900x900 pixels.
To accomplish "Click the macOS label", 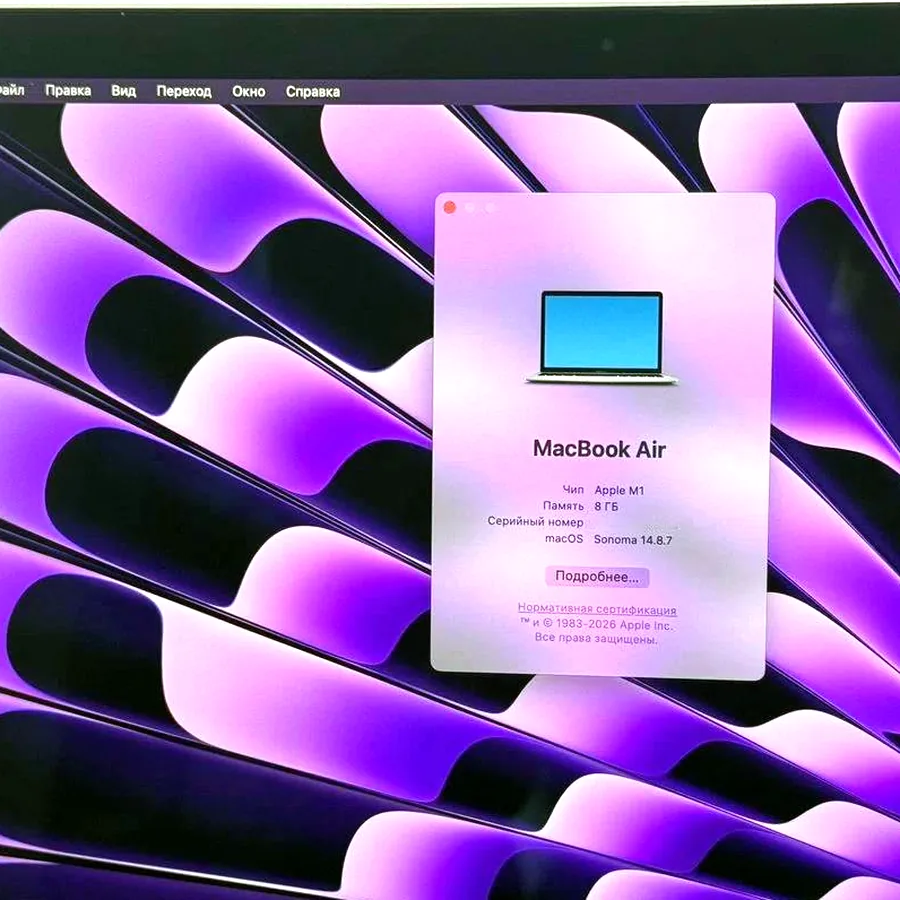I will [x=564, y=538].
